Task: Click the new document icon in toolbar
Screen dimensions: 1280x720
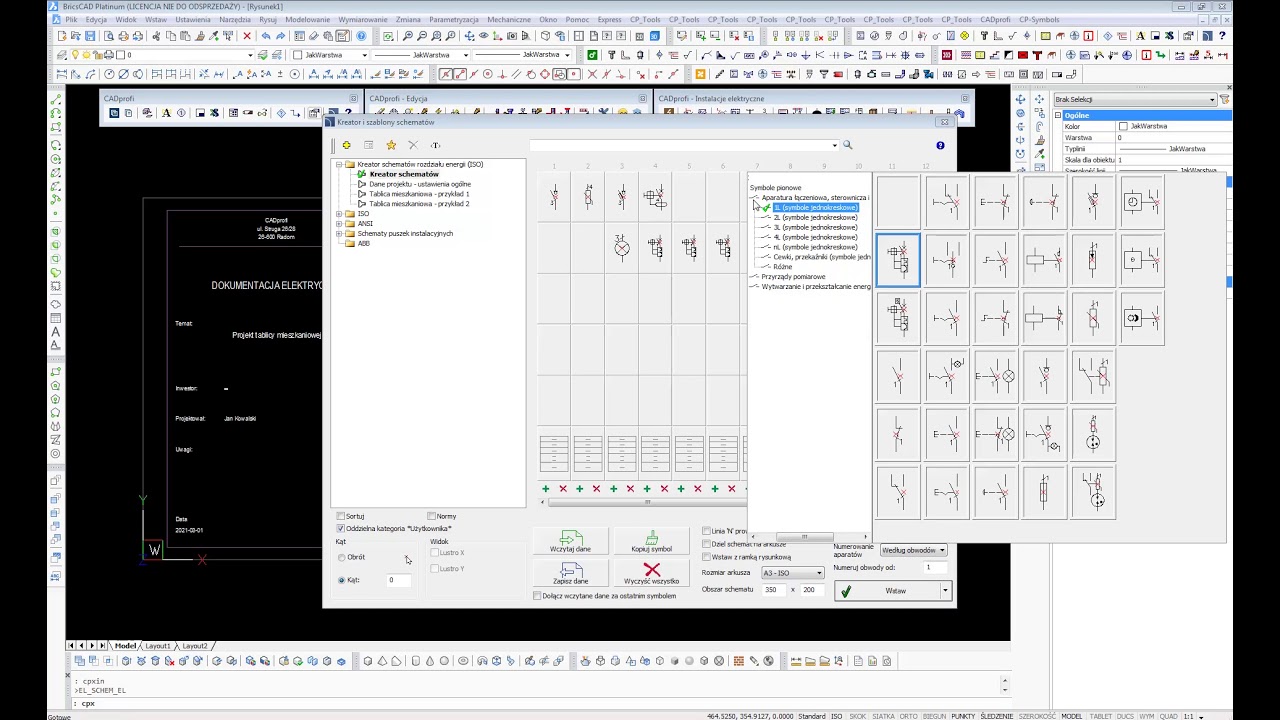Action: pos(61,36)
